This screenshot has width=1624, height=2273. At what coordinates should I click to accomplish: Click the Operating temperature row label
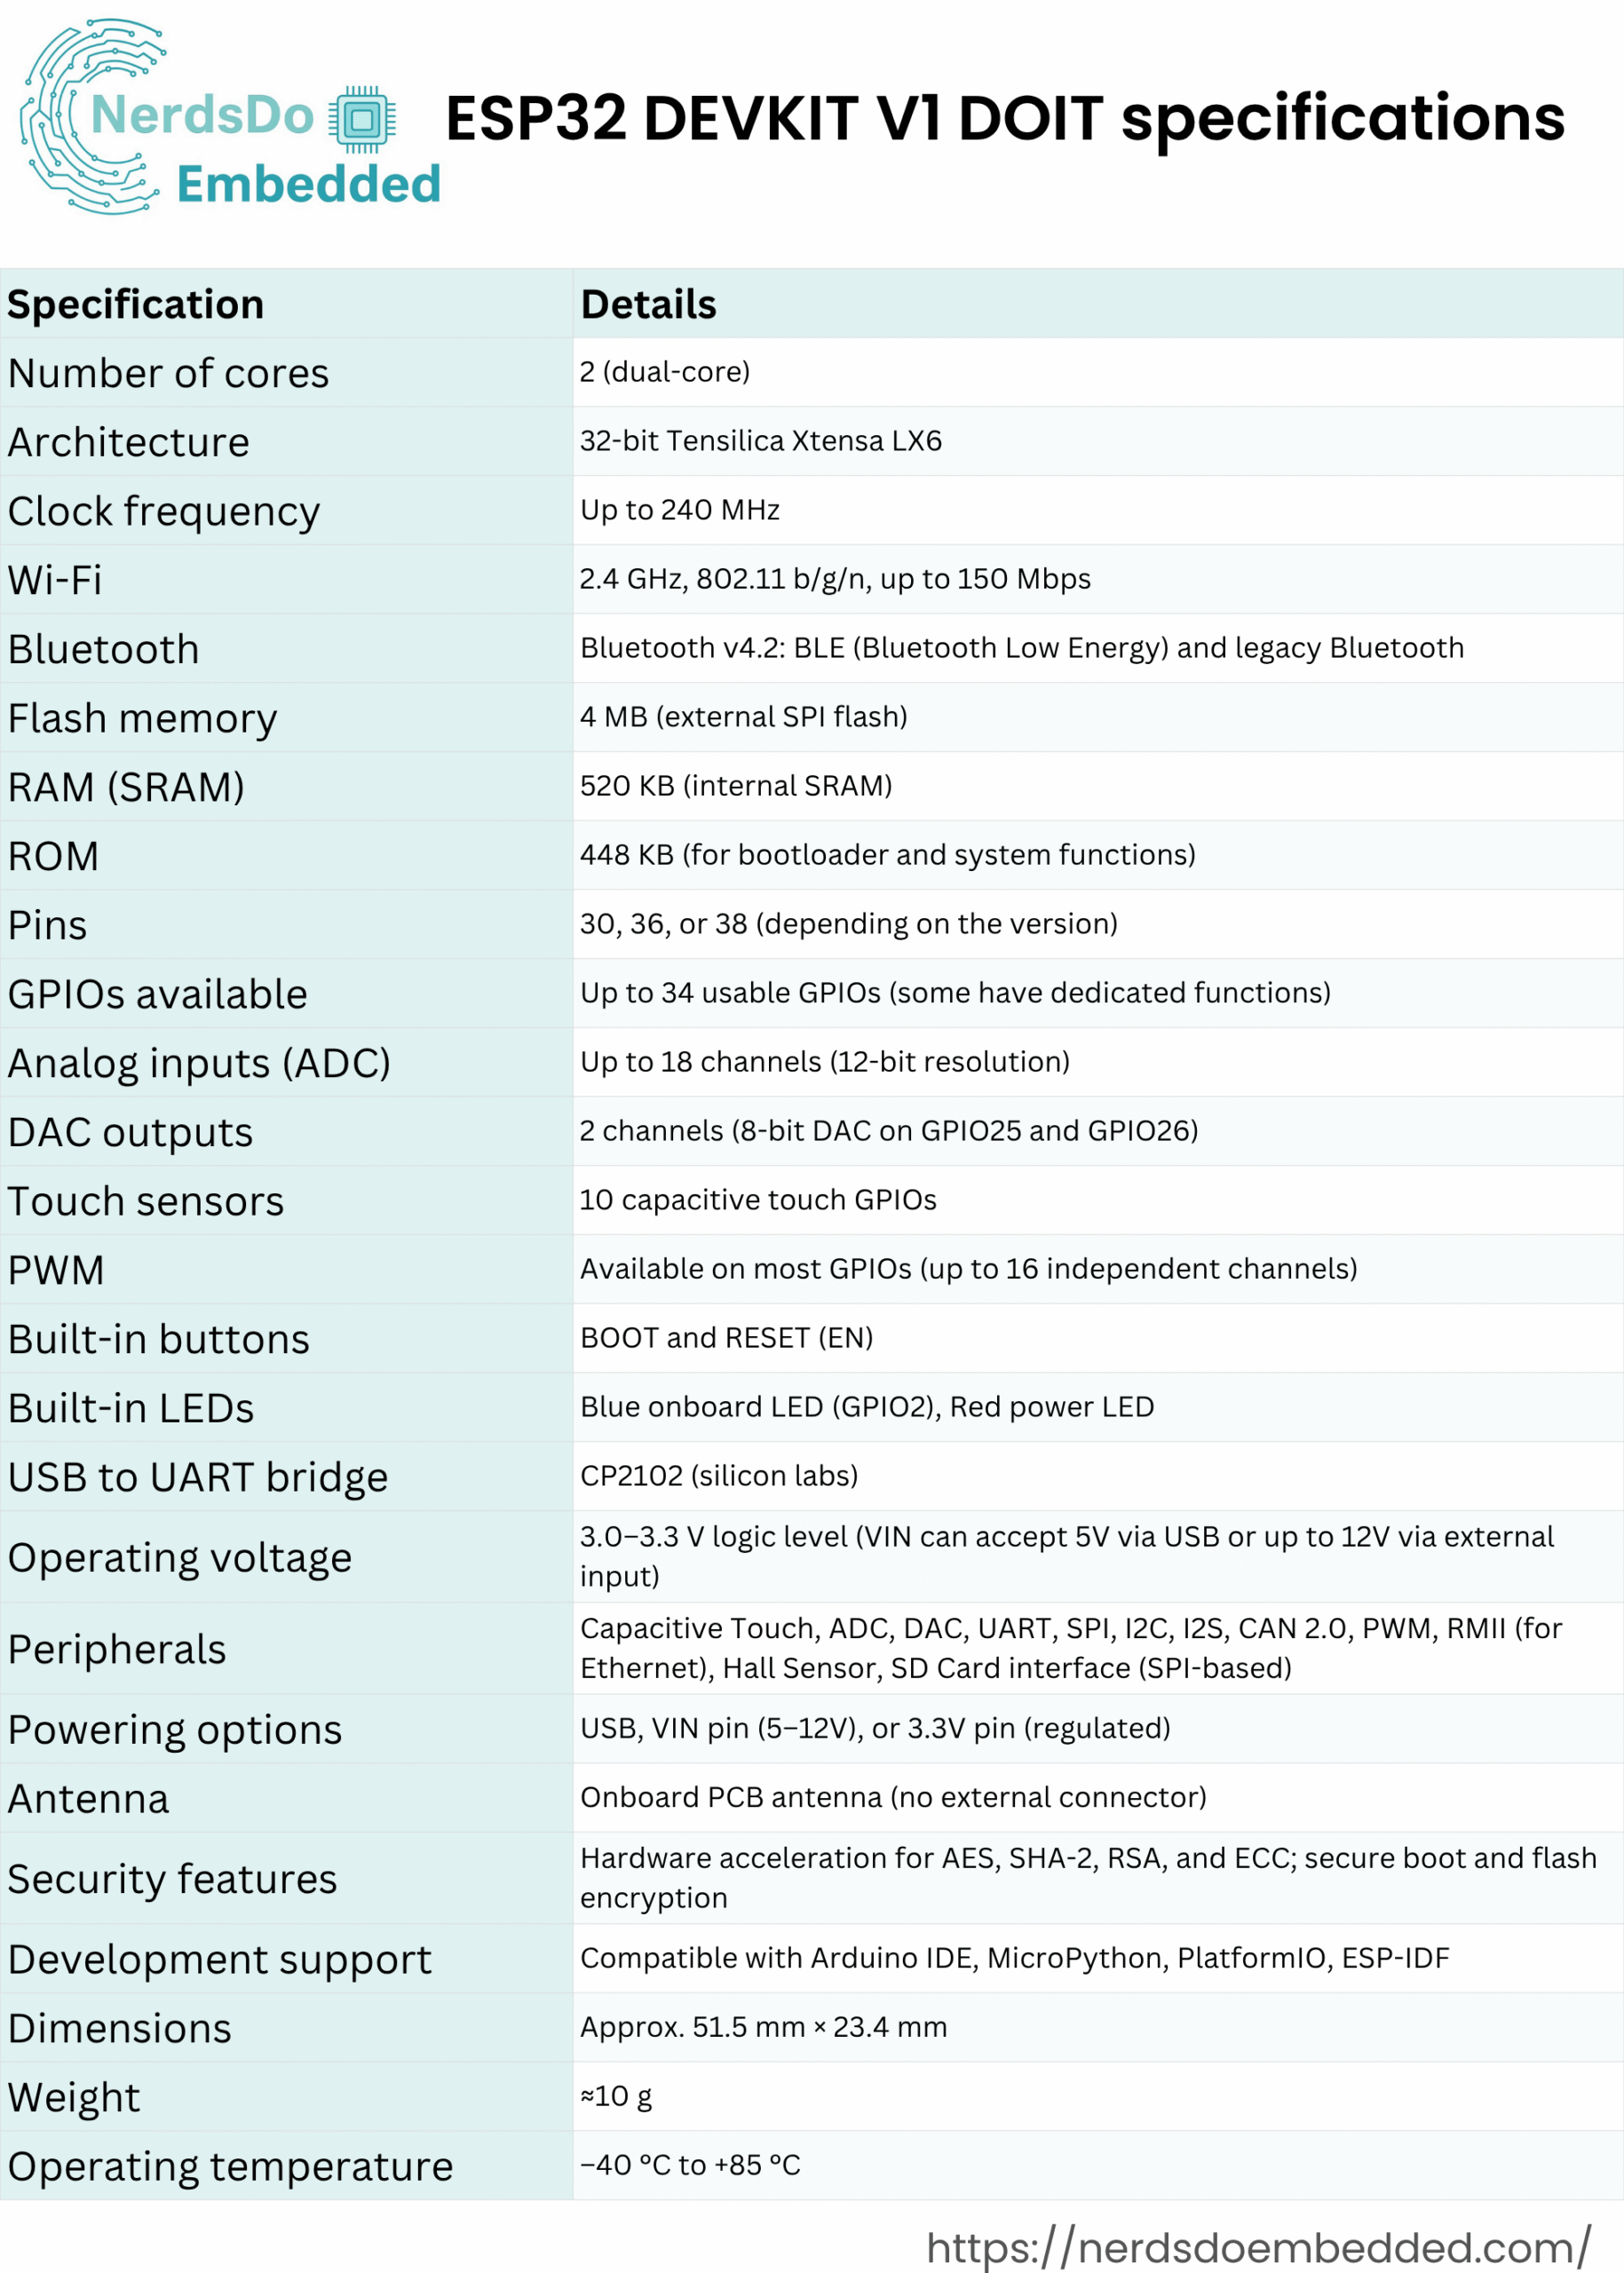tap(231, 2166)
